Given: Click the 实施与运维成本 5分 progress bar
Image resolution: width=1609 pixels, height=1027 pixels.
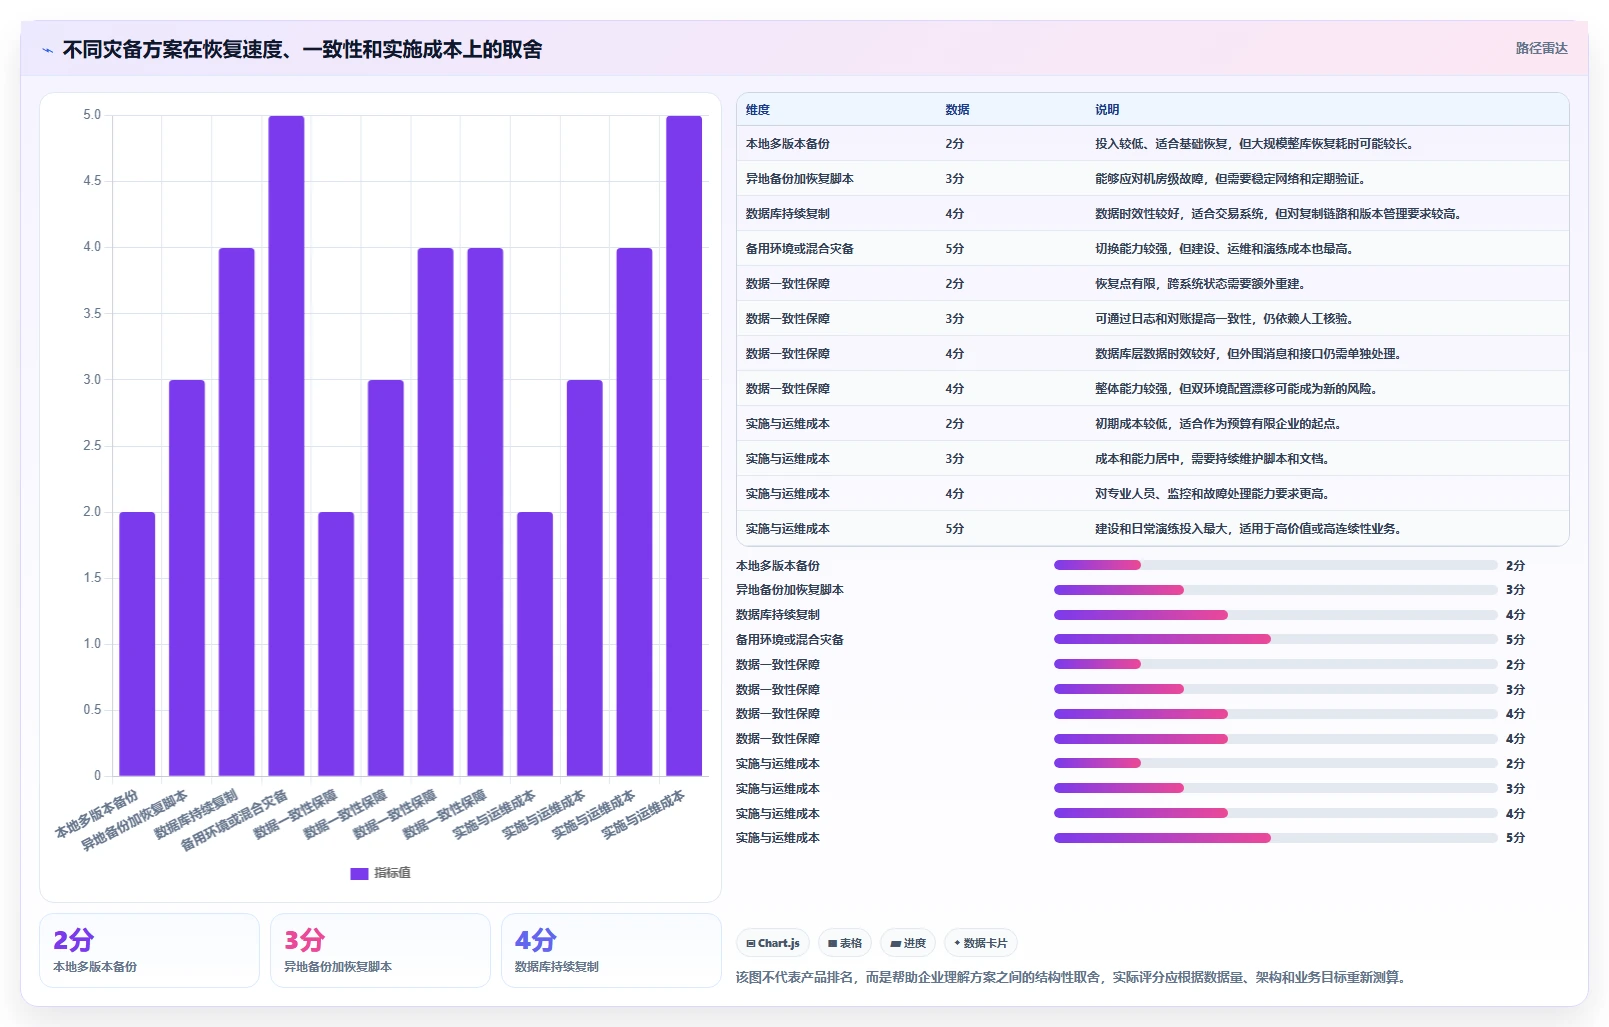Looking at the screenshot, I should tap(1276, 838).
